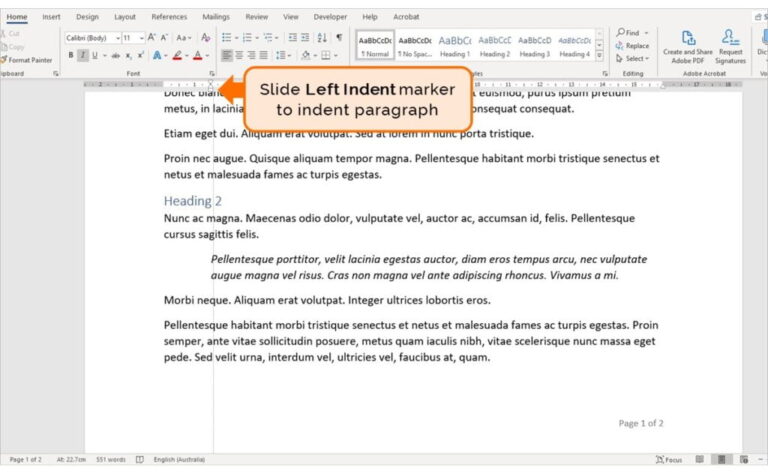Switch to Read Mode view
Image resolution: width=768 pixels, height=473 pixels.
[x=699, y=459]
